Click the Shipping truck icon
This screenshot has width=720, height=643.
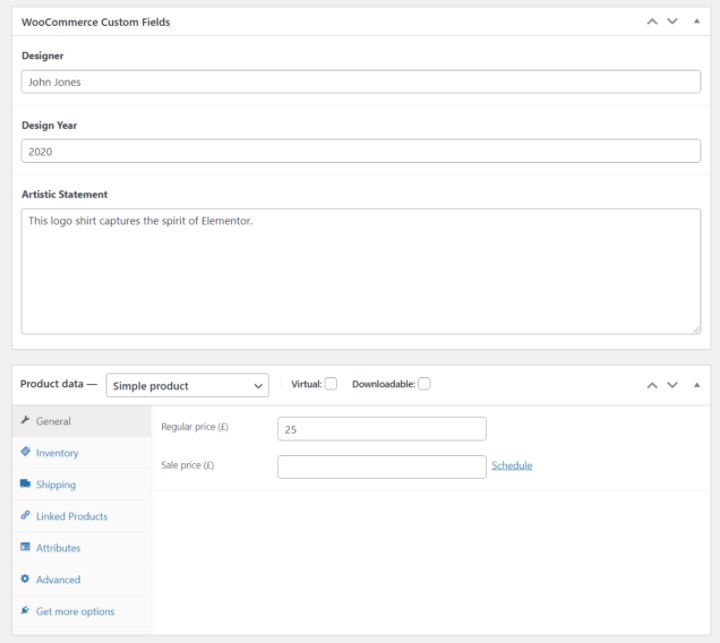coord(25,484)
